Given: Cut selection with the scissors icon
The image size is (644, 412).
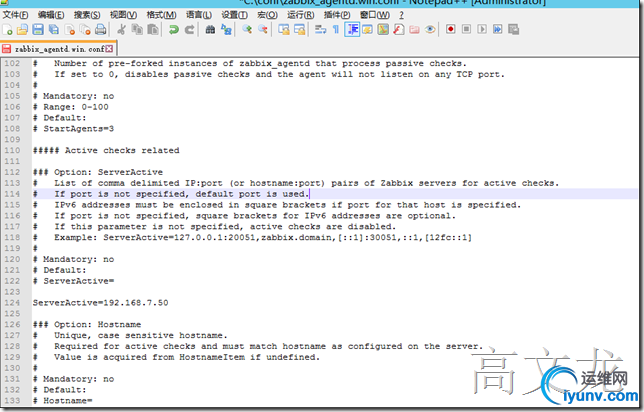Looking at the screenshot, I should 121,30.
